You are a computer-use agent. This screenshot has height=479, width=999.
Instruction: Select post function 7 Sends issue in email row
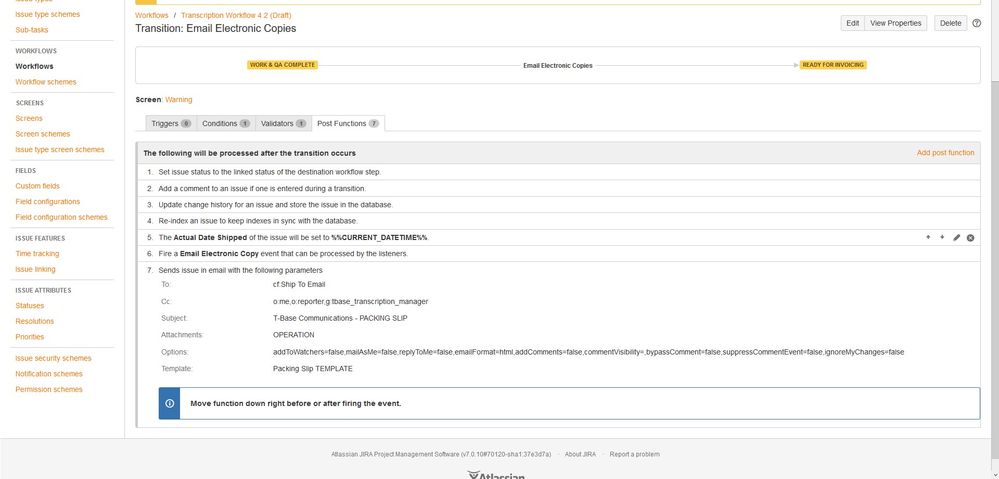tap(558, 344)
